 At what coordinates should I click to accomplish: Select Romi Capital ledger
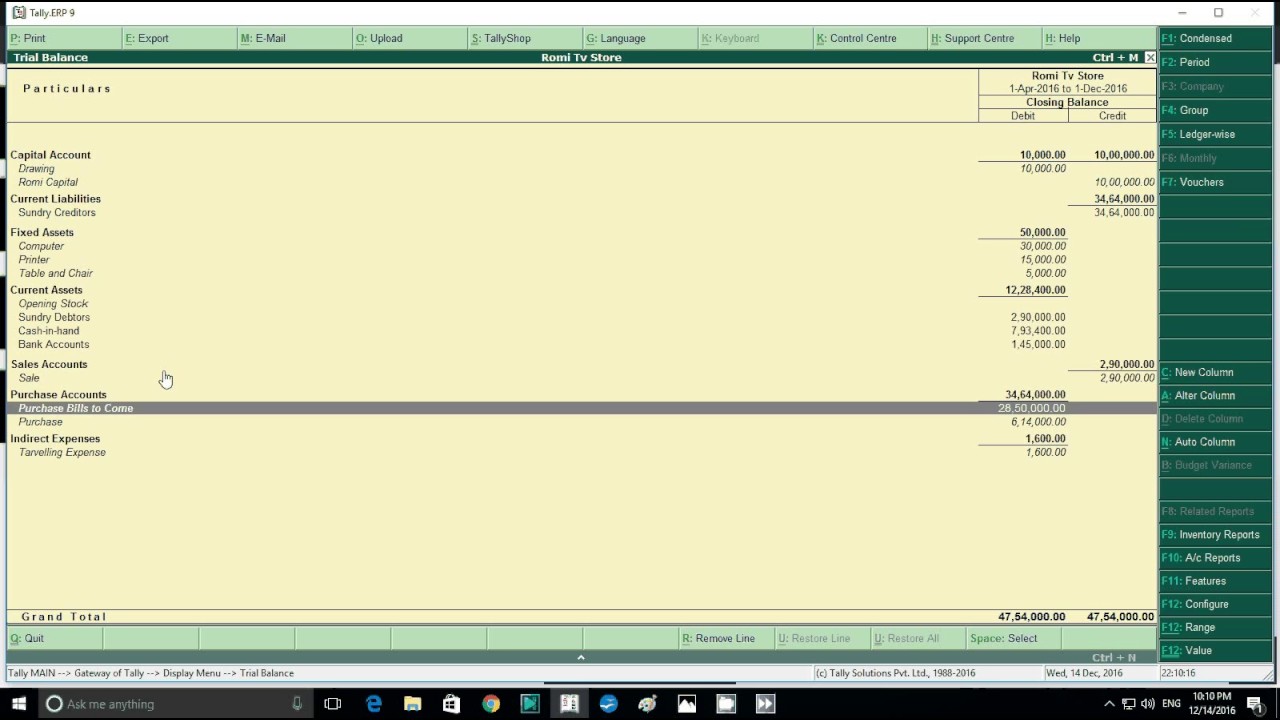pos(582,182)
